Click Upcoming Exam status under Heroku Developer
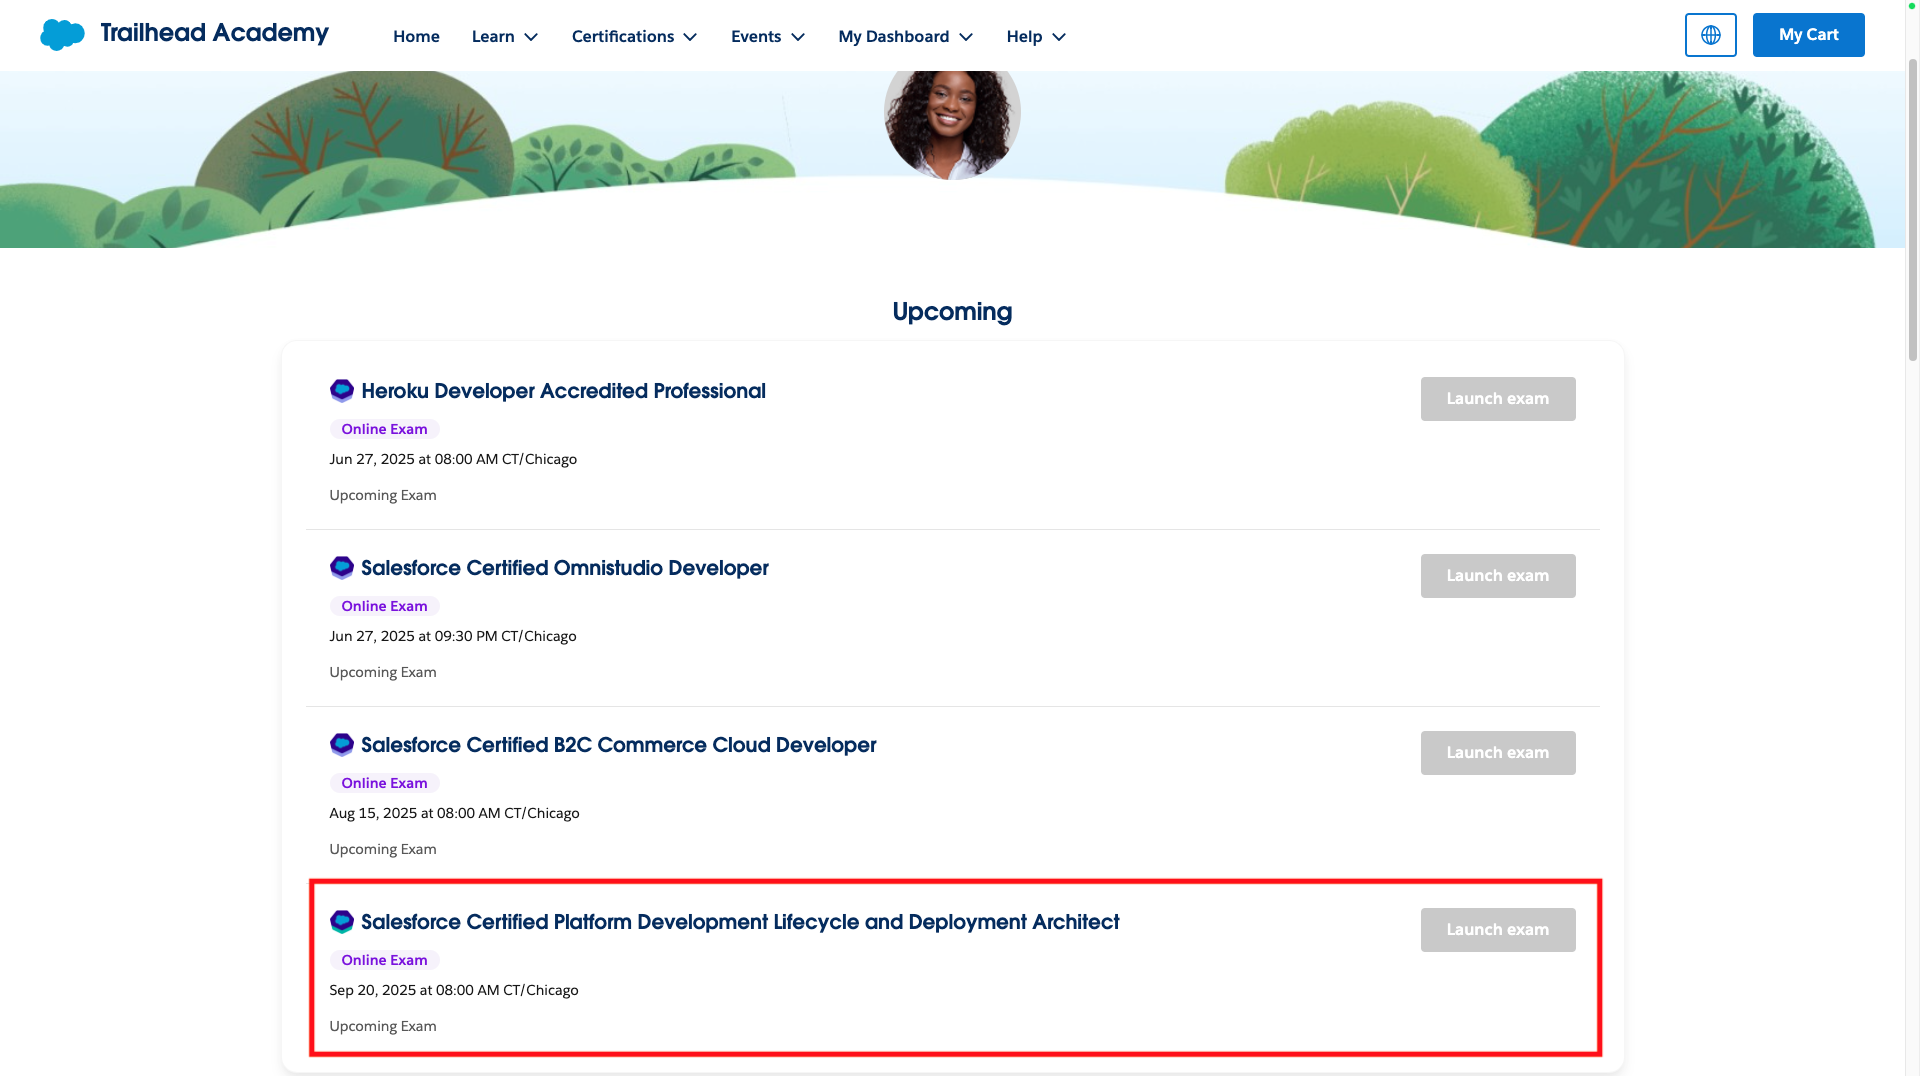This screenshot has width=1920, height=1076. [x=383, y=495]
